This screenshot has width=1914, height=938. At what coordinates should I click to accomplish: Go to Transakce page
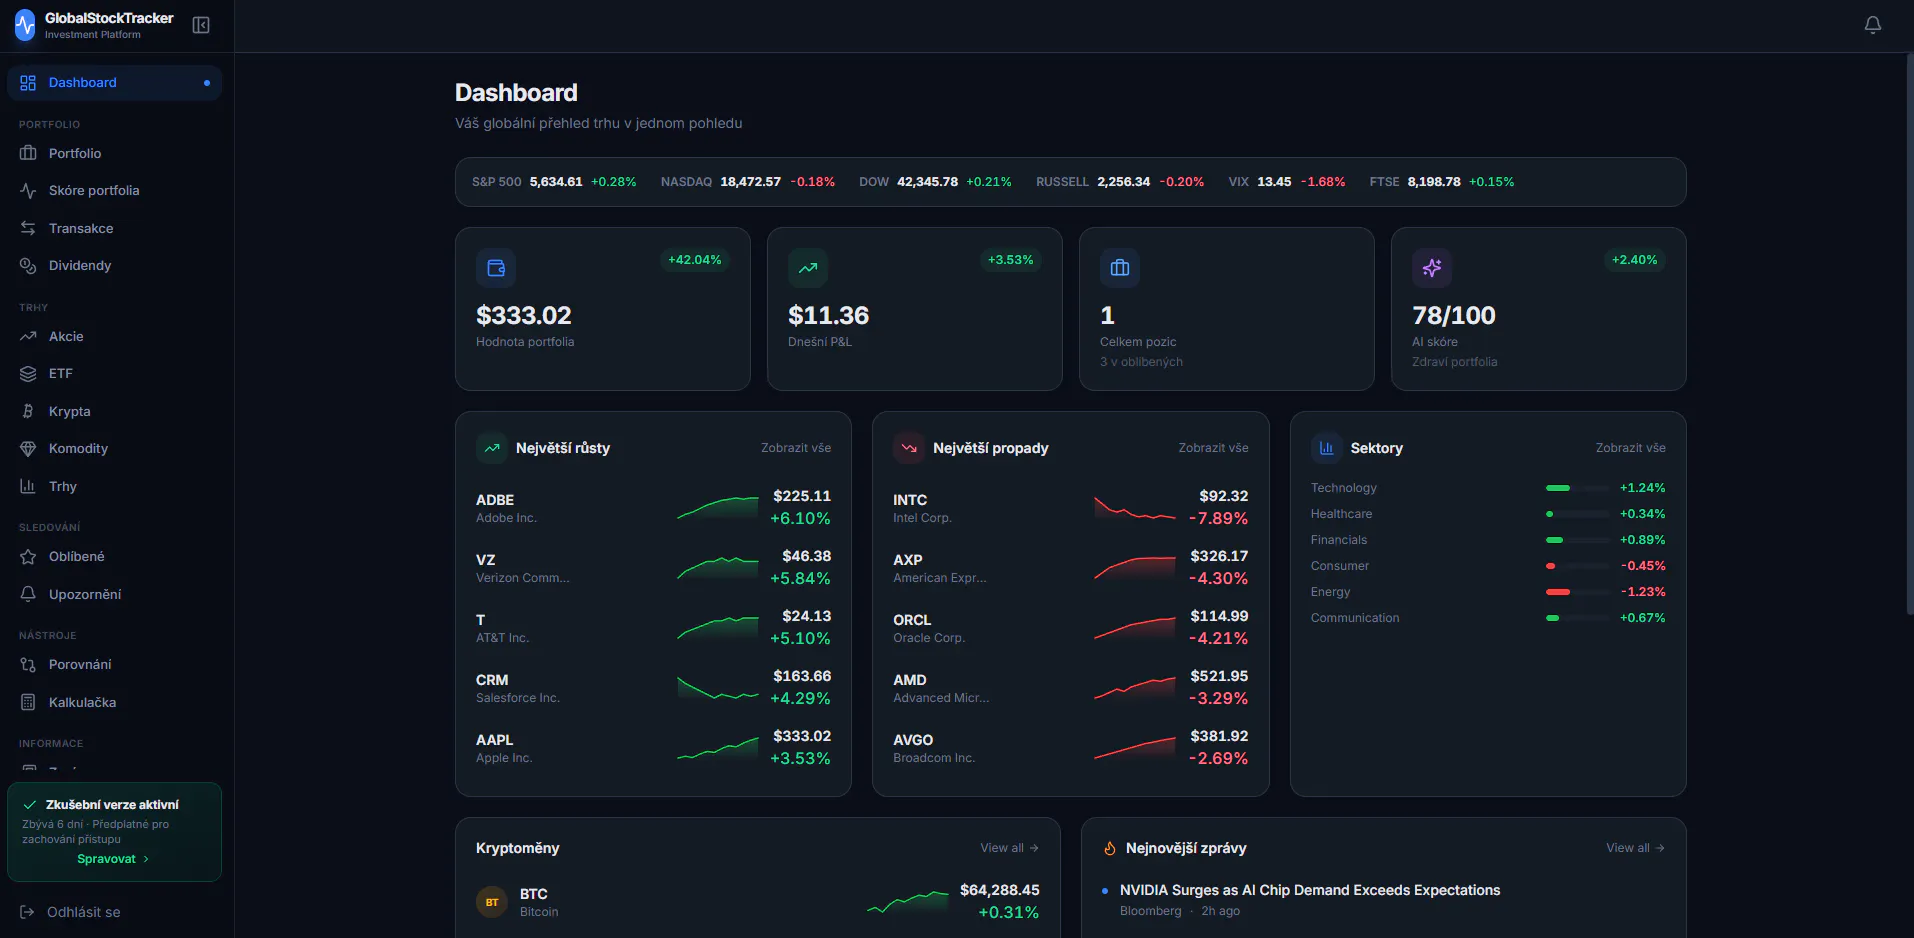[x=114, y=228]
